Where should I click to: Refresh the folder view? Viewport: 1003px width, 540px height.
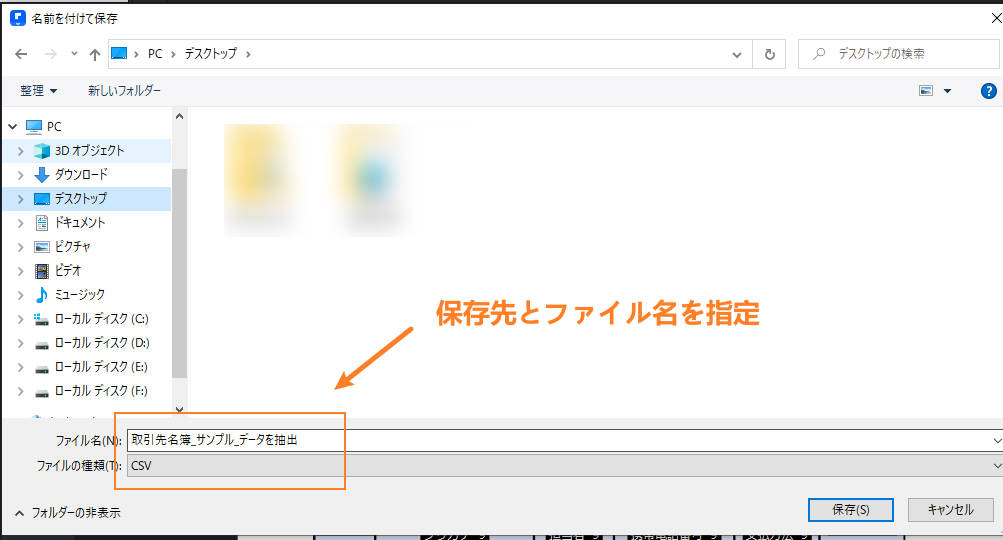pos(770,54)
